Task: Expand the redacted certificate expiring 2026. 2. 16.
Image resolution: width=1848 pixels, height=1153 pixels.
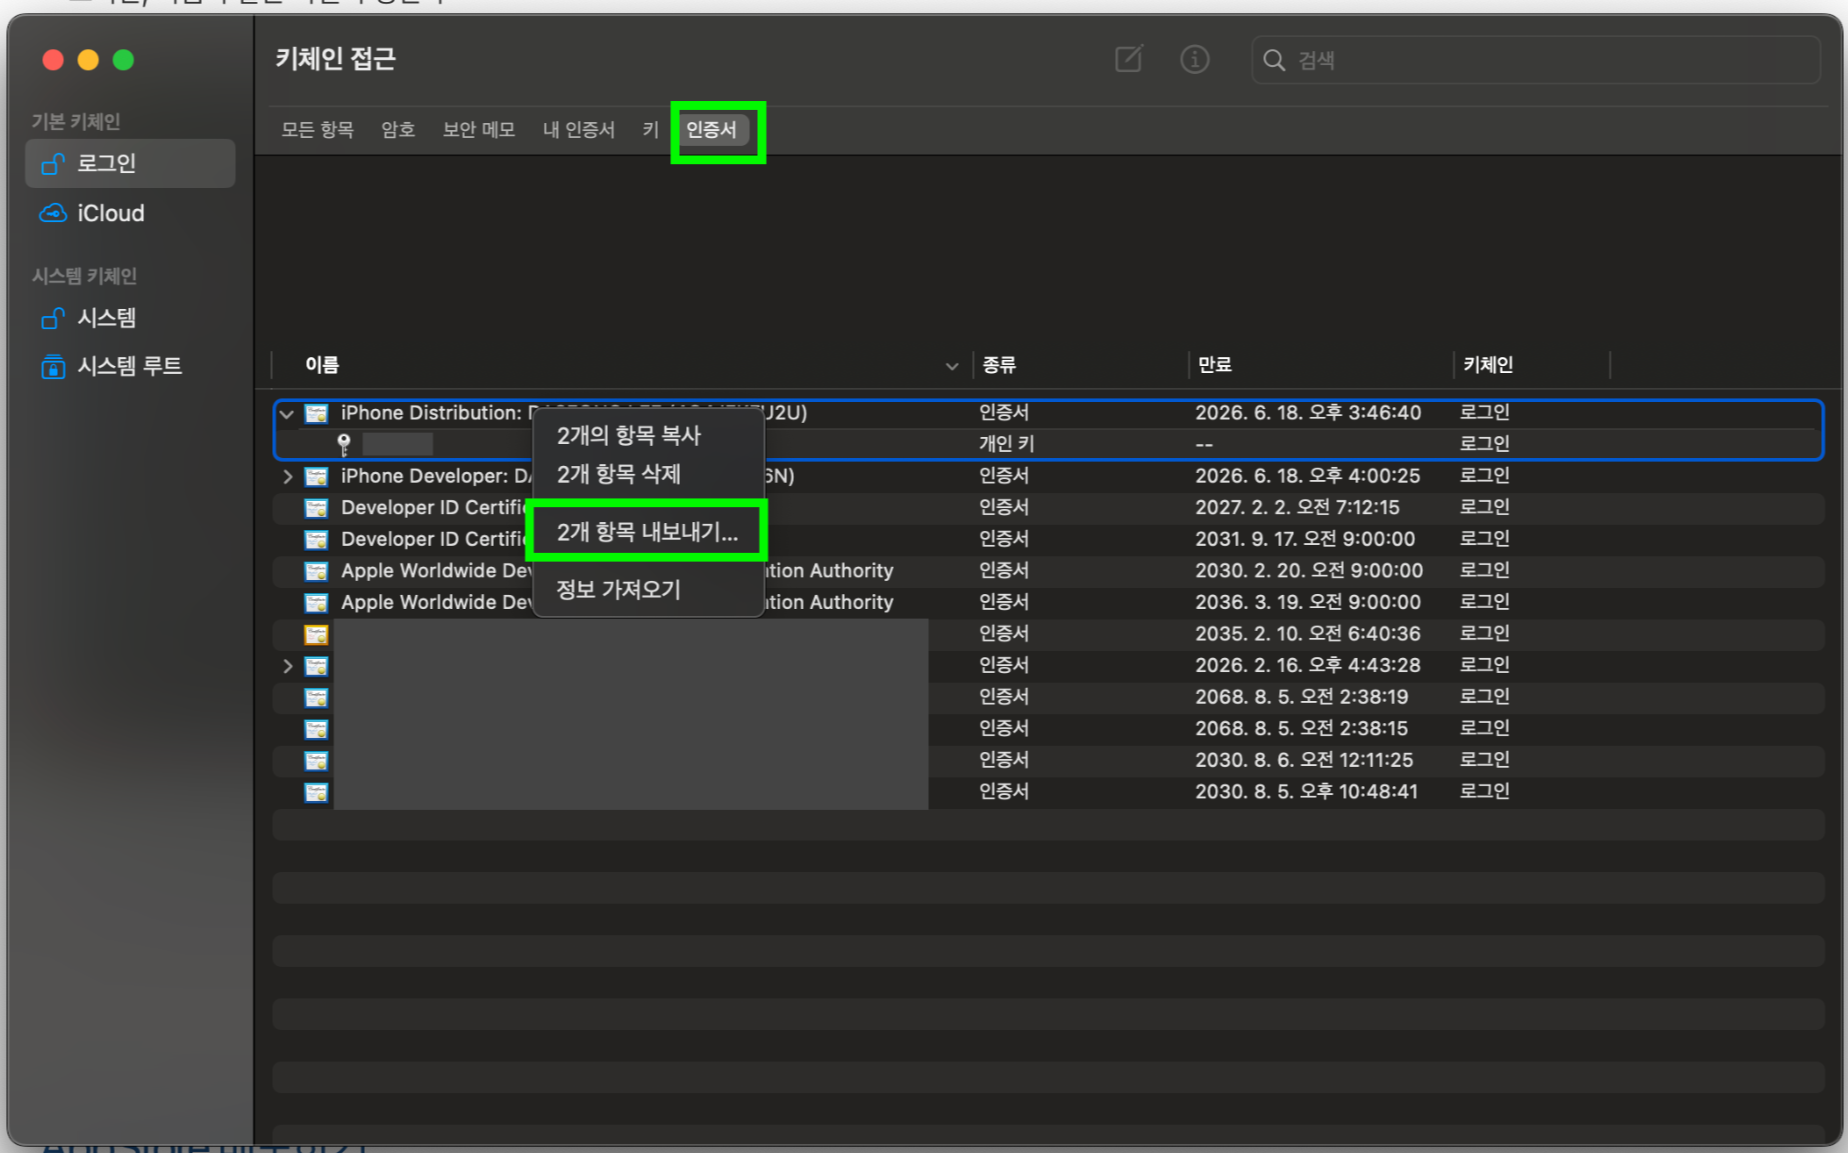Action: pos(288,666)
